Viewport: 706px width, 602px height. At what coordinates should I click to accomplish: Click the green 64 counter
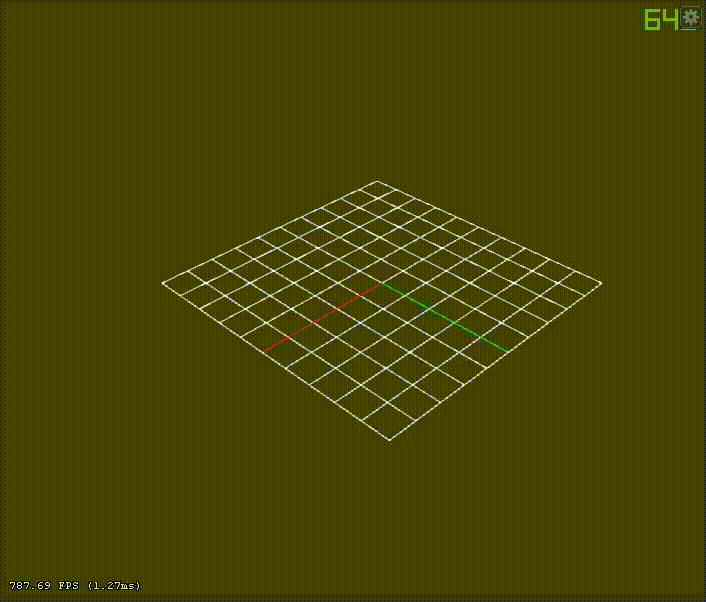661,20
